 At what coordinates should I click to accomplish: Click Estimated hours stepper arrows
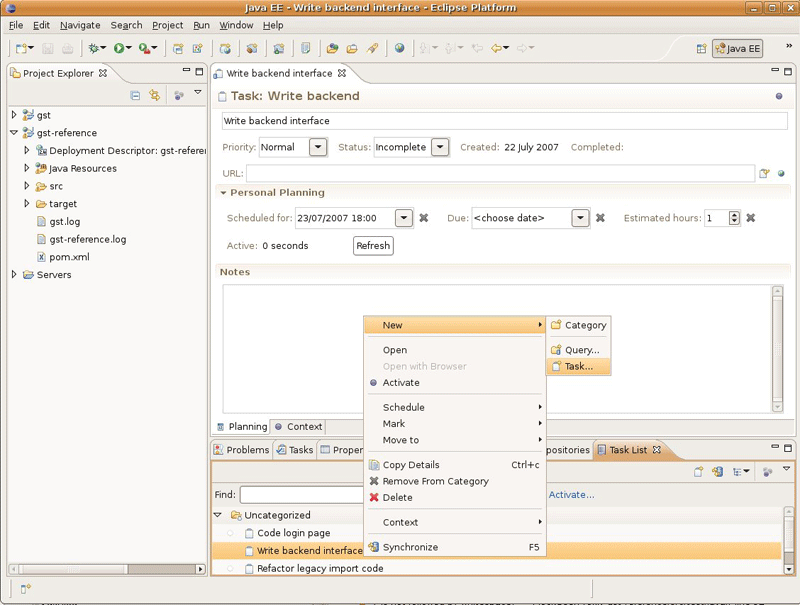[734, 218]
